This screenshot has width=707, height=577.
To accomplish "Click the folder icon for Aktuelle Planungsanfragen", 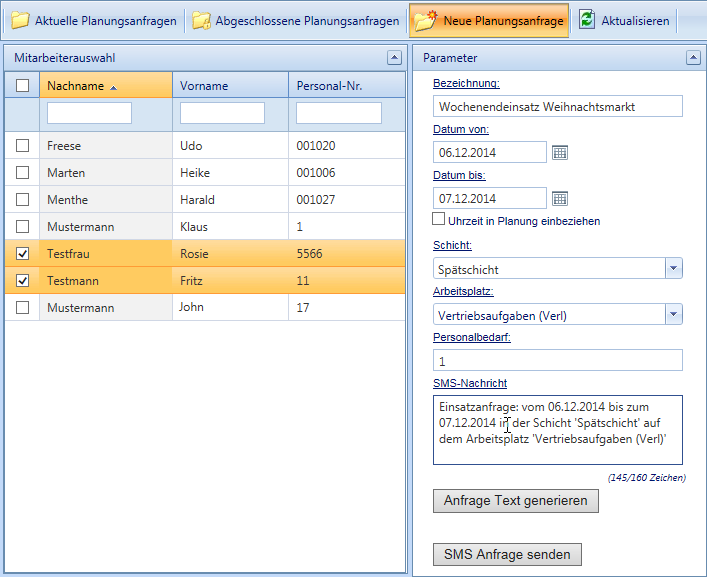I will [x=20, y=20].
